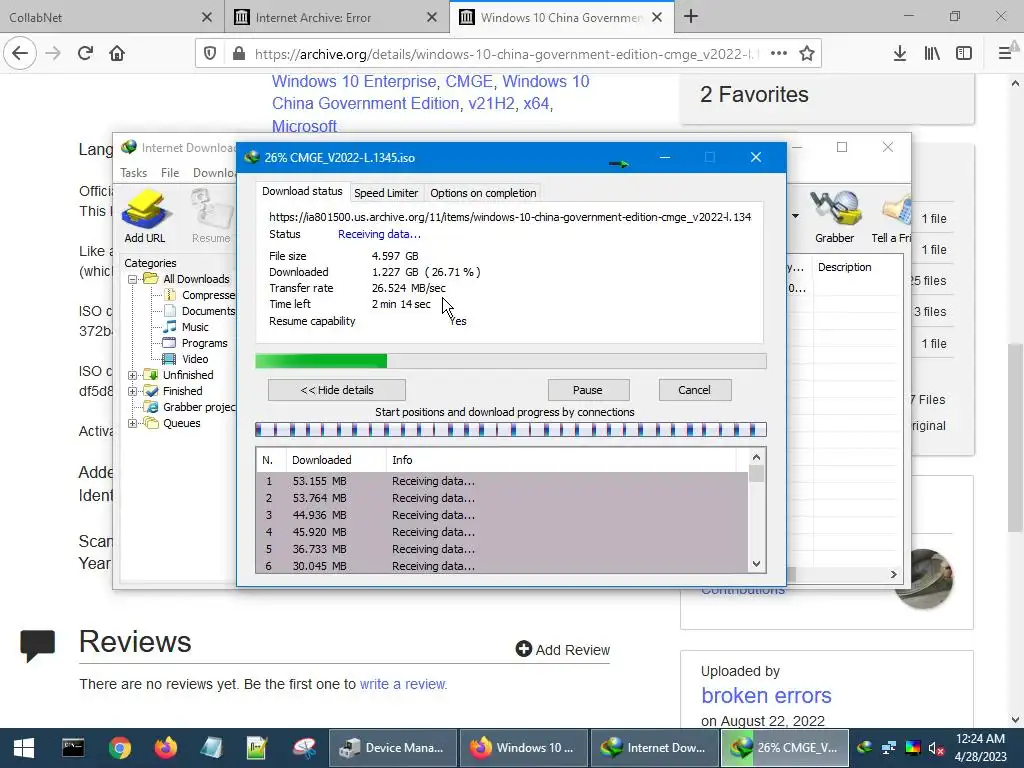The height and width of the screenshot is (768, 1024).
Task: Click the network tray icon
Action: click(889, 748)
